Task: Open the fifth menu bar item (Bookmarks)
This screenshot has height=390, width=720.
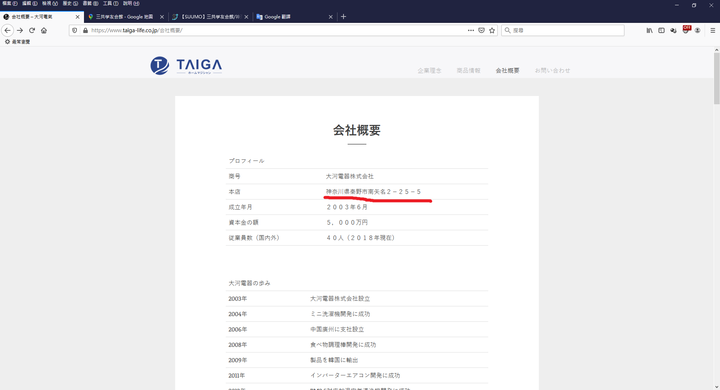Action: [x=90, y=3]
